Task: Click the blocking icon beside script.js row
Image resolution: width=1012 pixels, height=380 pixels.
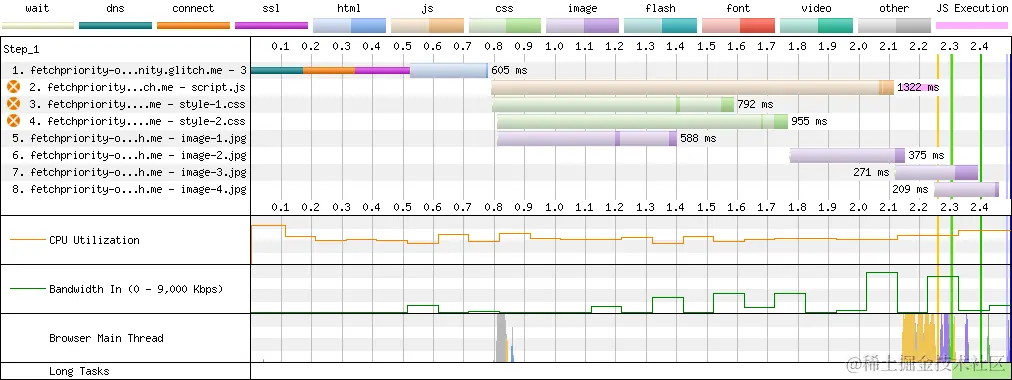Action: (13, 86)
